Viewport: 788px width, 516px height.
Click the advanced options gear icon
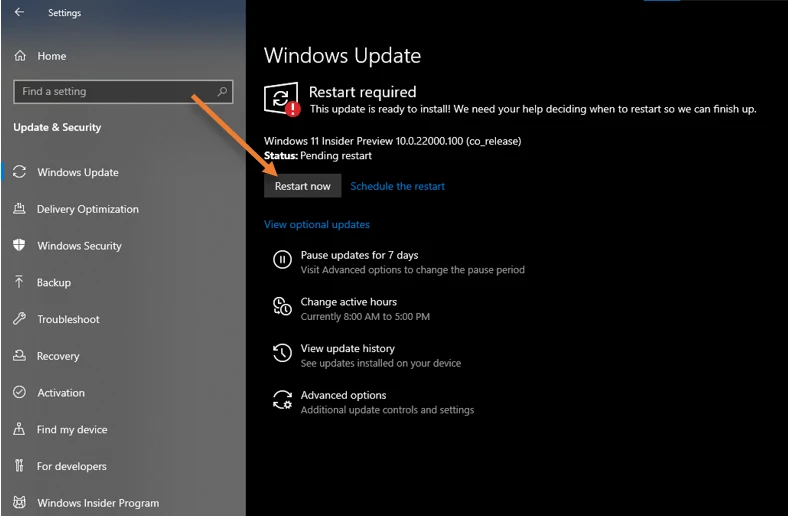(282, 399)
